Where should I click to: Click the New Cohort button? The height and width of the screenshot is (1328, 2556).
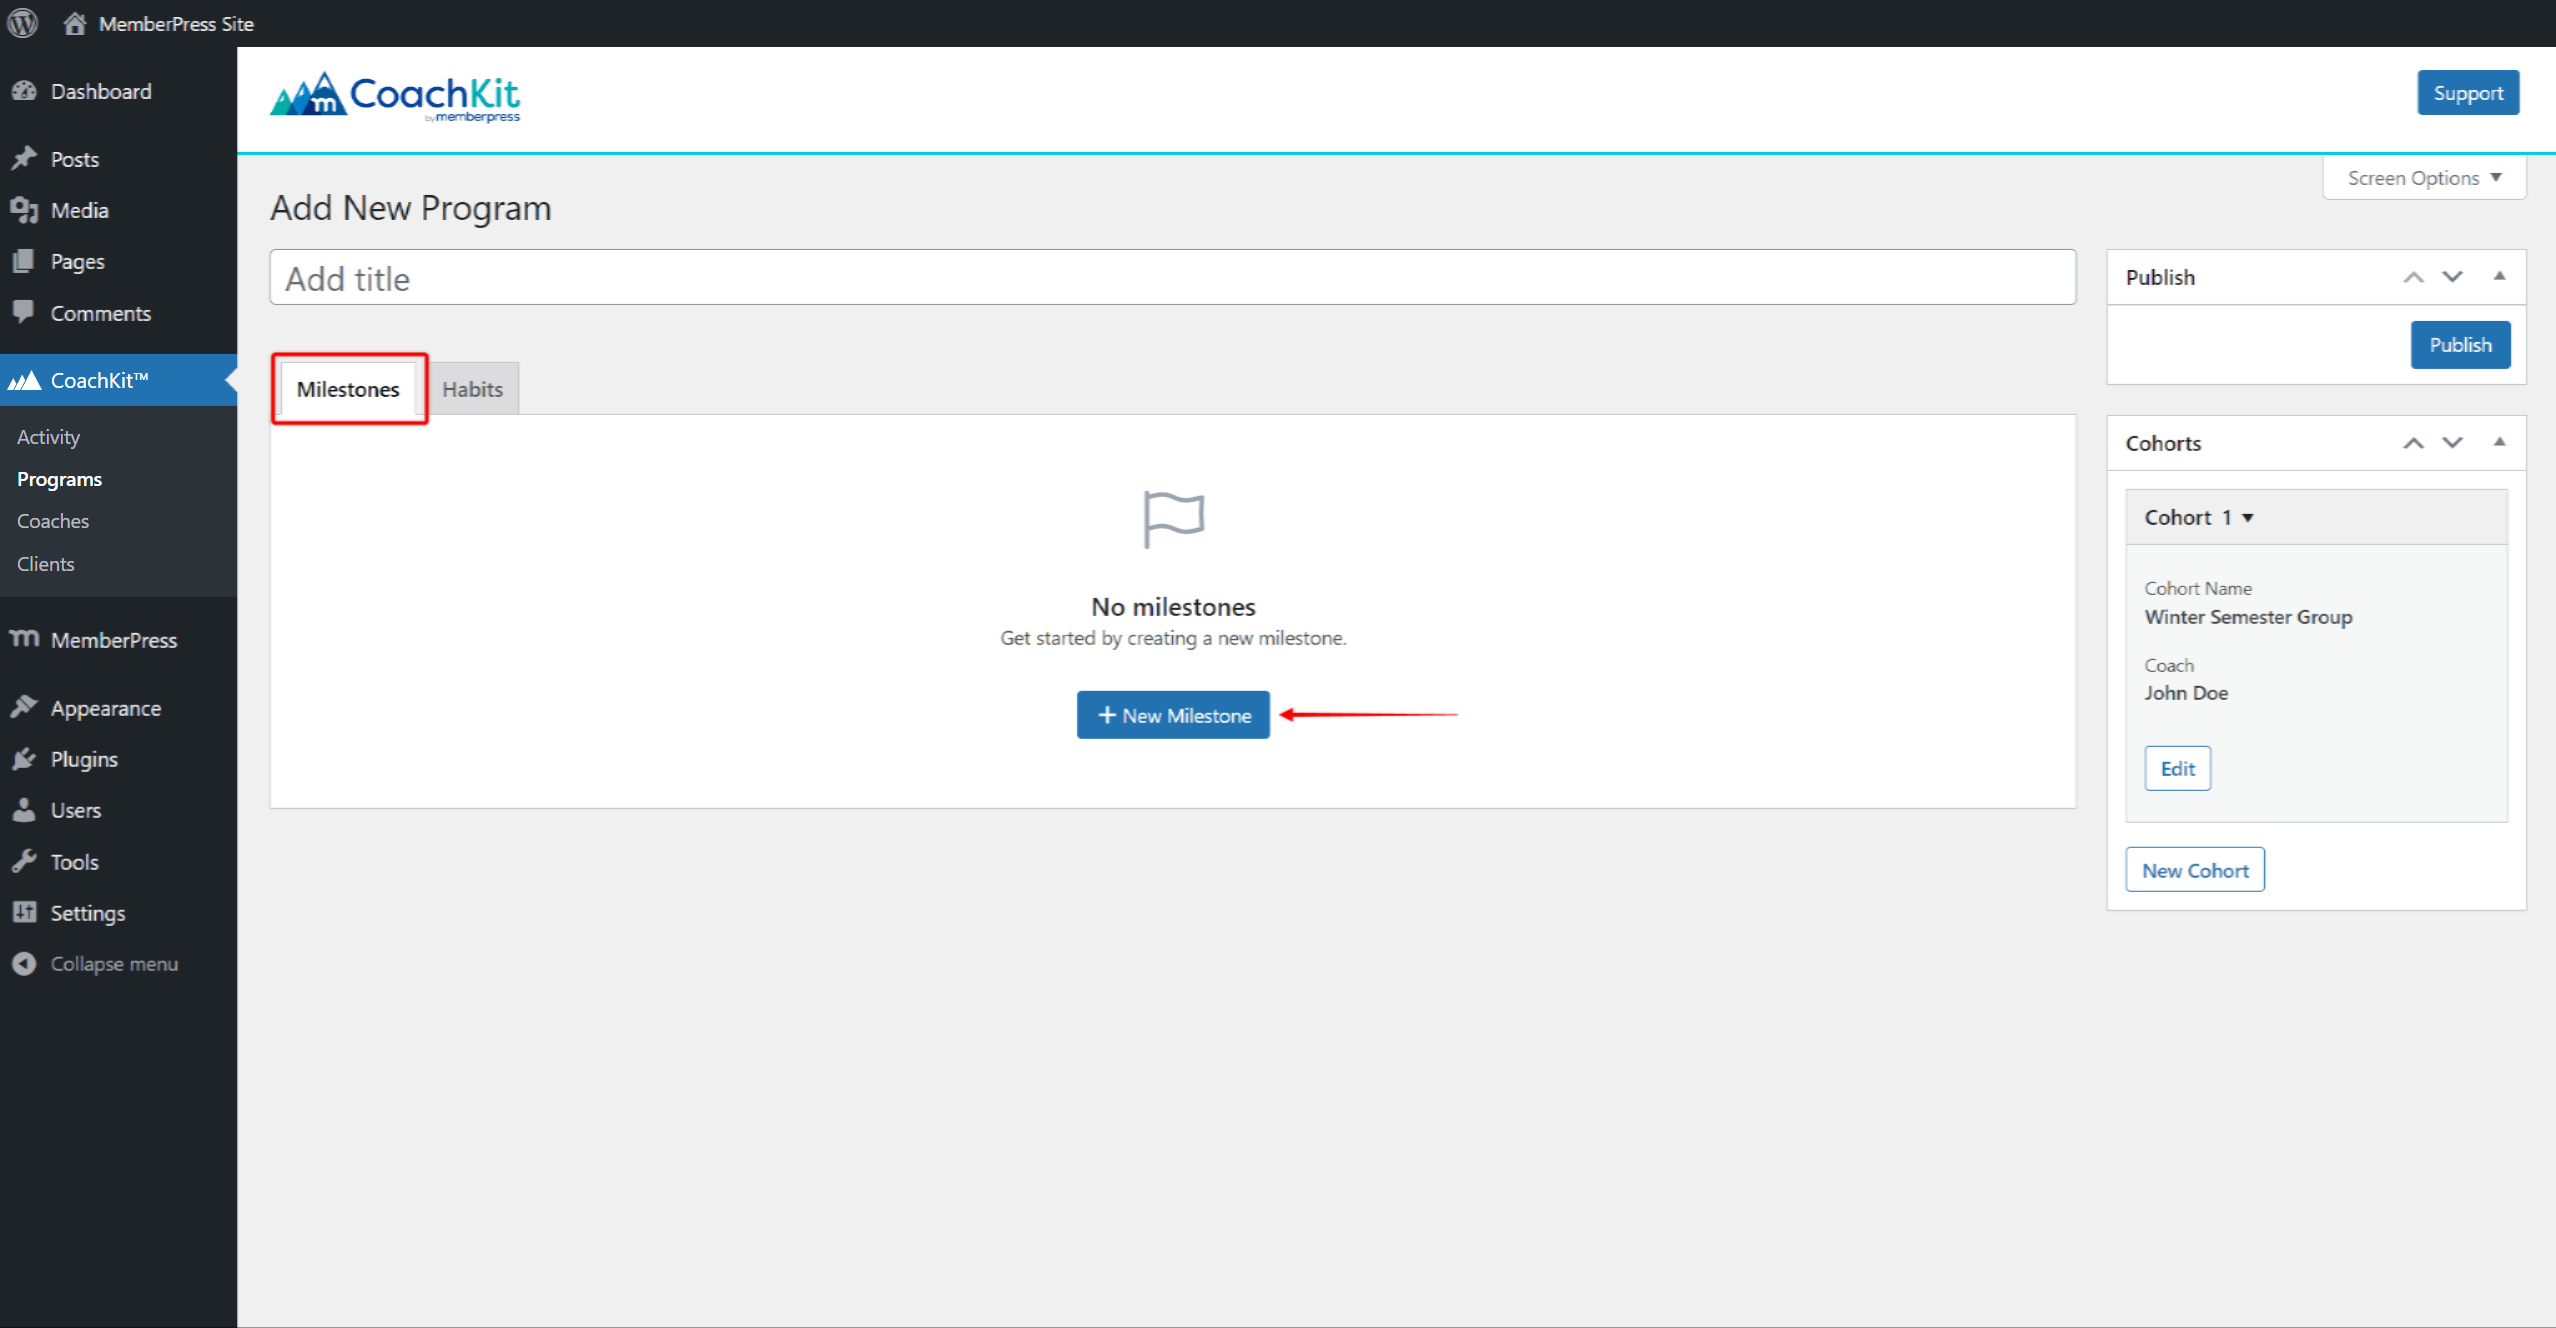(2196, 870)
